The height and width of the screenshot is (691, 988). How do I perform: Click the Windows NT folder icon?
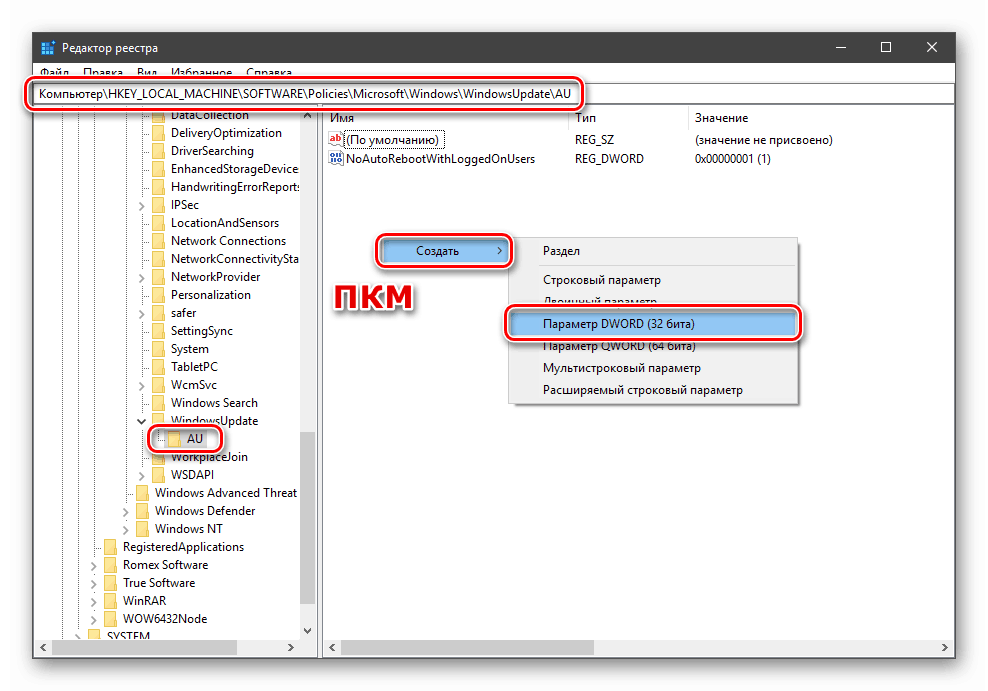143,529
